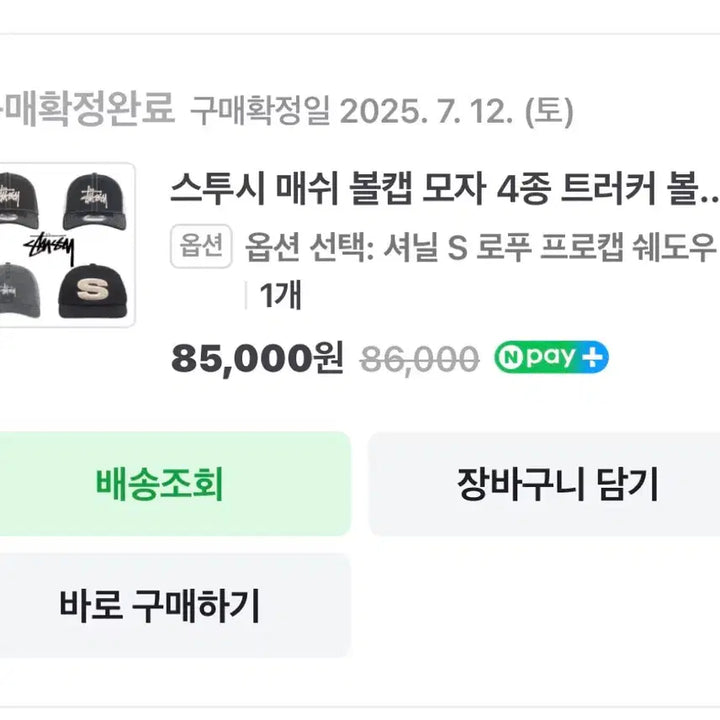Click the vertical divider before 1개 quantity
The image size is (720, 720).
click(246, 295)
